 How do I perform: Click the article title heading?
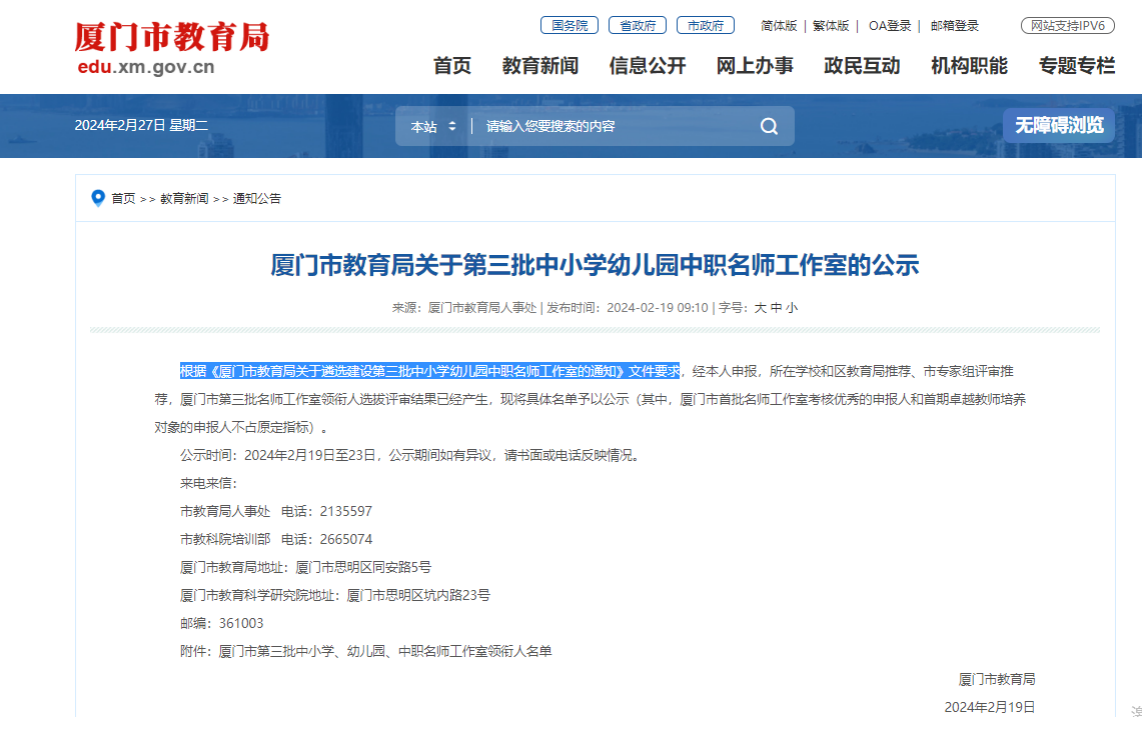(595, 265)
